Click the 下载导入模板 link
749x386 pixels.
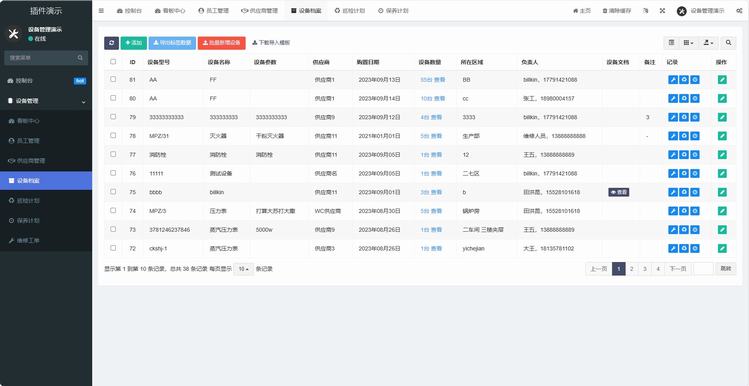[271, 43]
